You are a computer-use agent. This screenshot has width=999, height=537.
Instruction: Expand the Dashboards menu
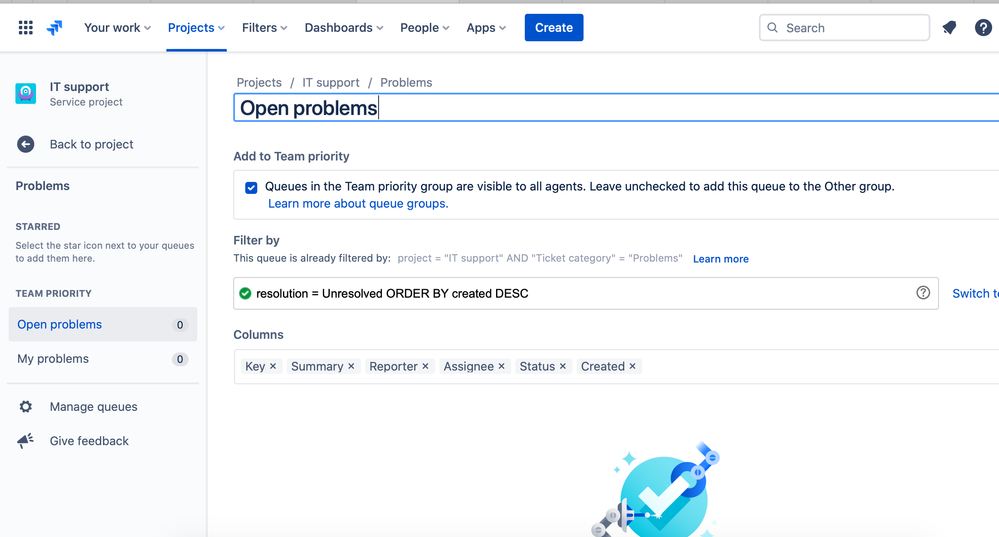pos(343,27)
